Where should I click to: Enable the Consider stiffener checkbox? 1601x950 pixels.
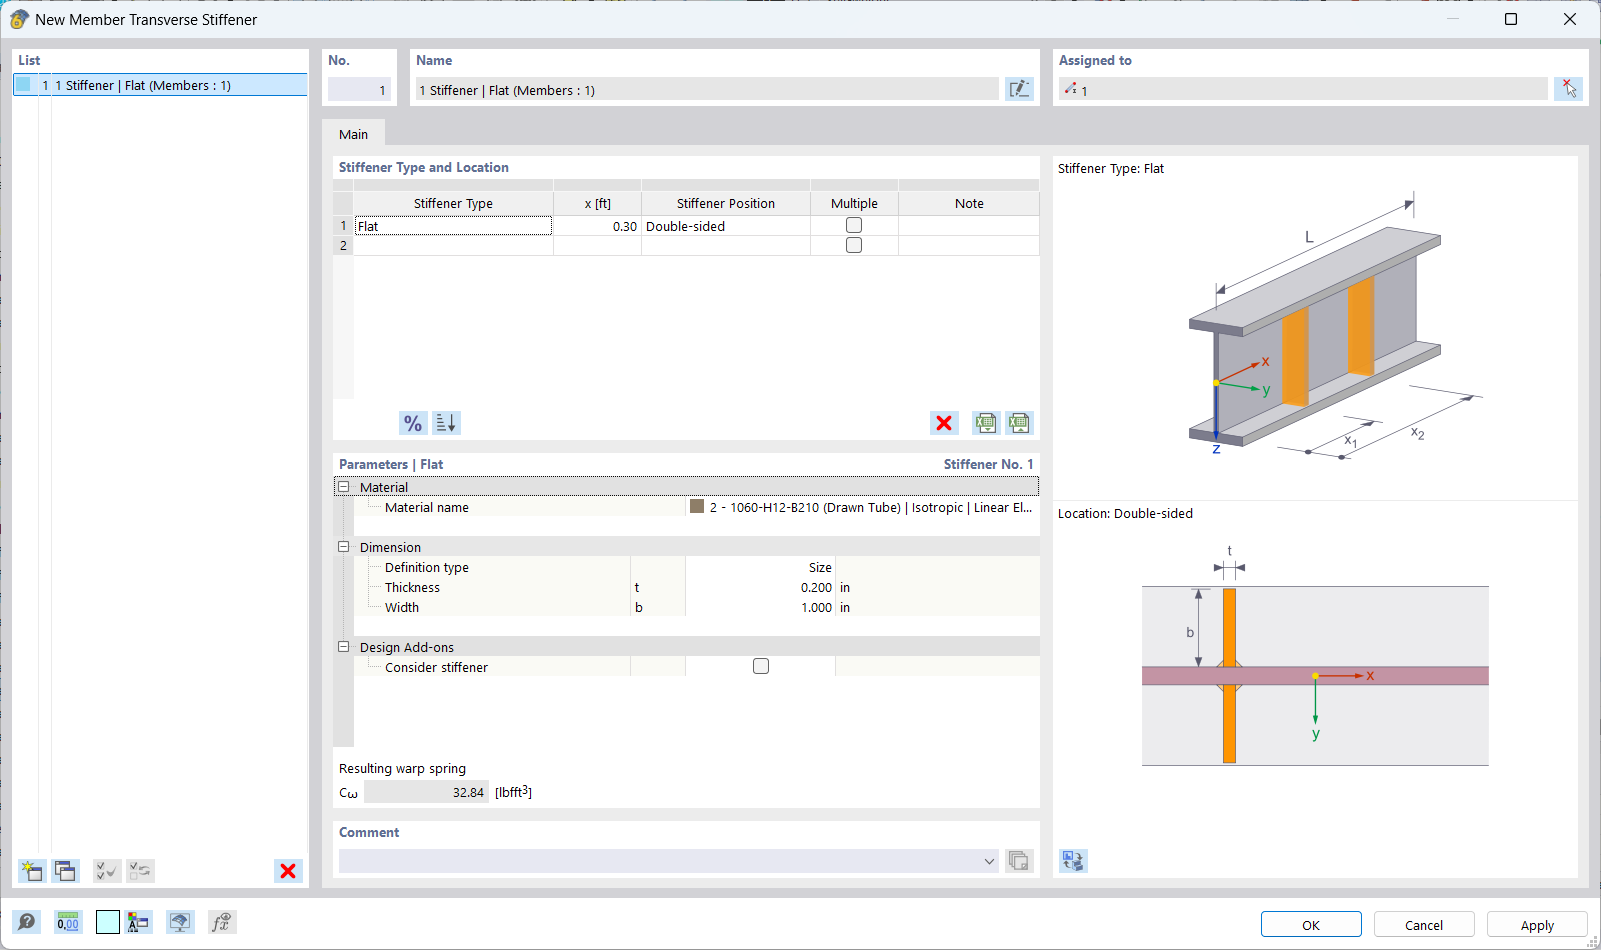(761, 666)
